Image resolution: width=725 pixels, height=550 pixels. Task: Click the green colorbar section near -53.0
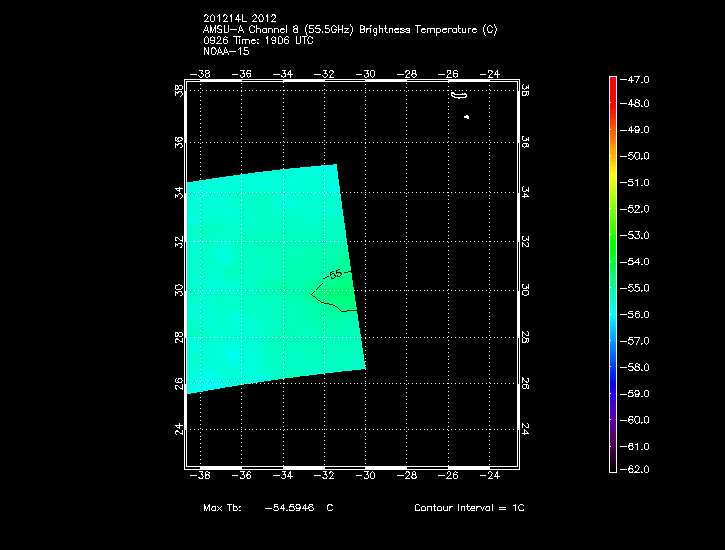point(613,235)
